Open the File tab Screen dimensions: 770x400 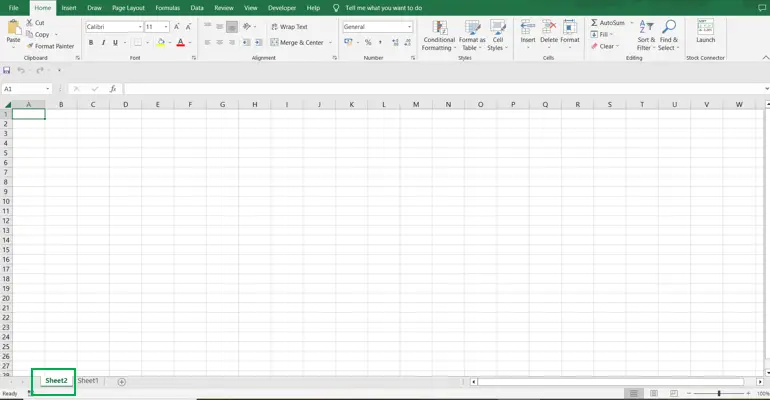click(x=14, y=8)
